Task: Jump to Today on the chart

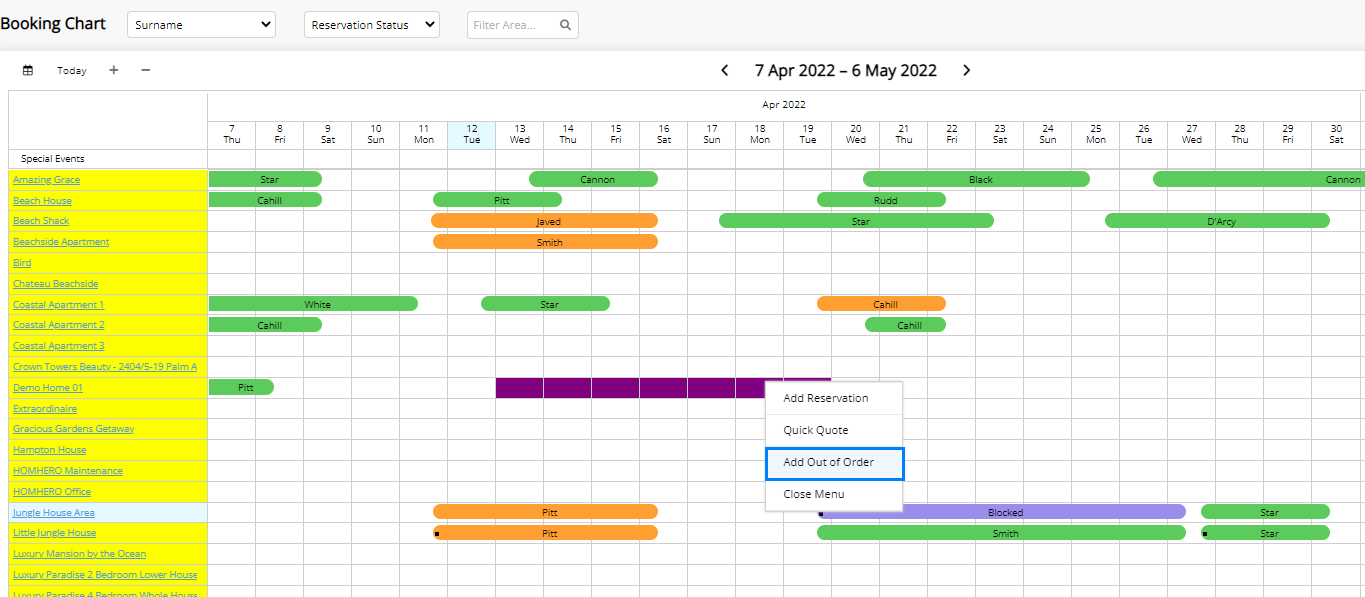Action: coord(72,71)
